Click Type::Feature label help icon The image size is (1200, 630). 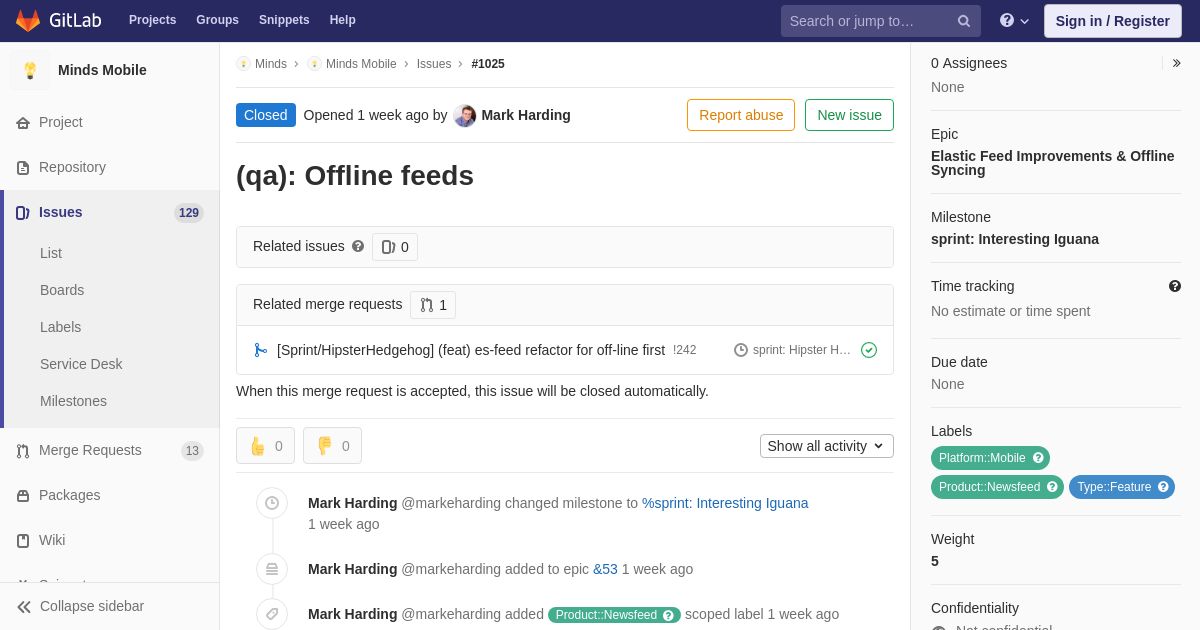(1163, 487)
